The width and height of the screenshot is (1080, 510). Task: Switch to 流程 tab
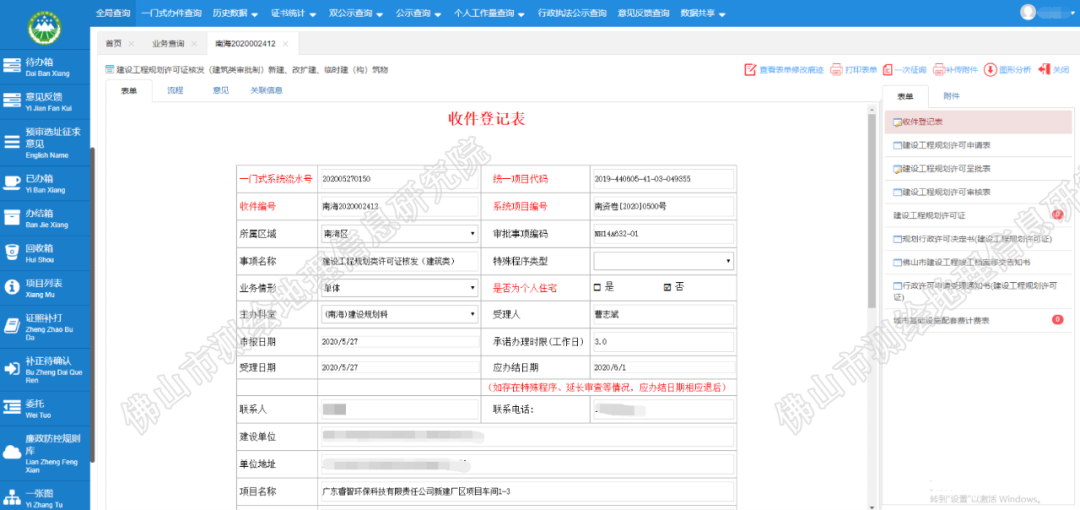[x=174, y=90]
